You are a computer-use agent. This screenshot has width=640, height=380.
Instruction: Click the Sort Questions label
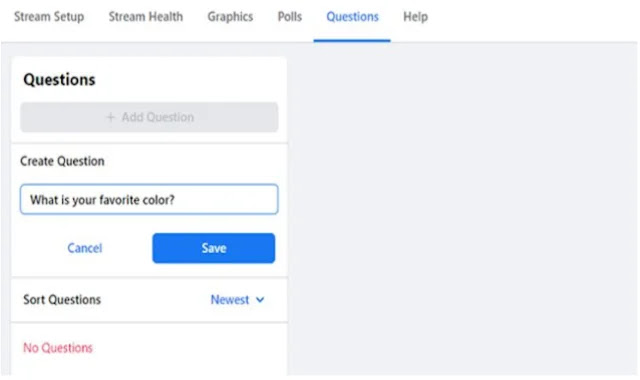pos(62,300)
